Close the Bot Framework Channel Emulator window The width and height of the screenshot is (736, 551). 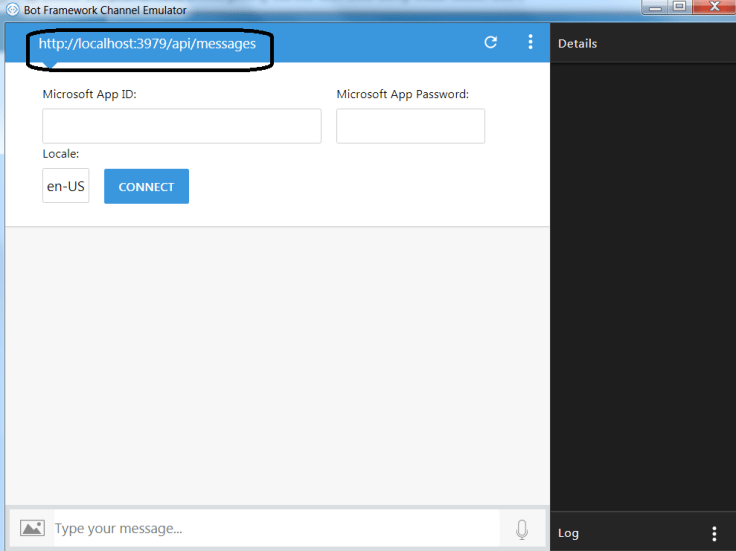point(714,7)
